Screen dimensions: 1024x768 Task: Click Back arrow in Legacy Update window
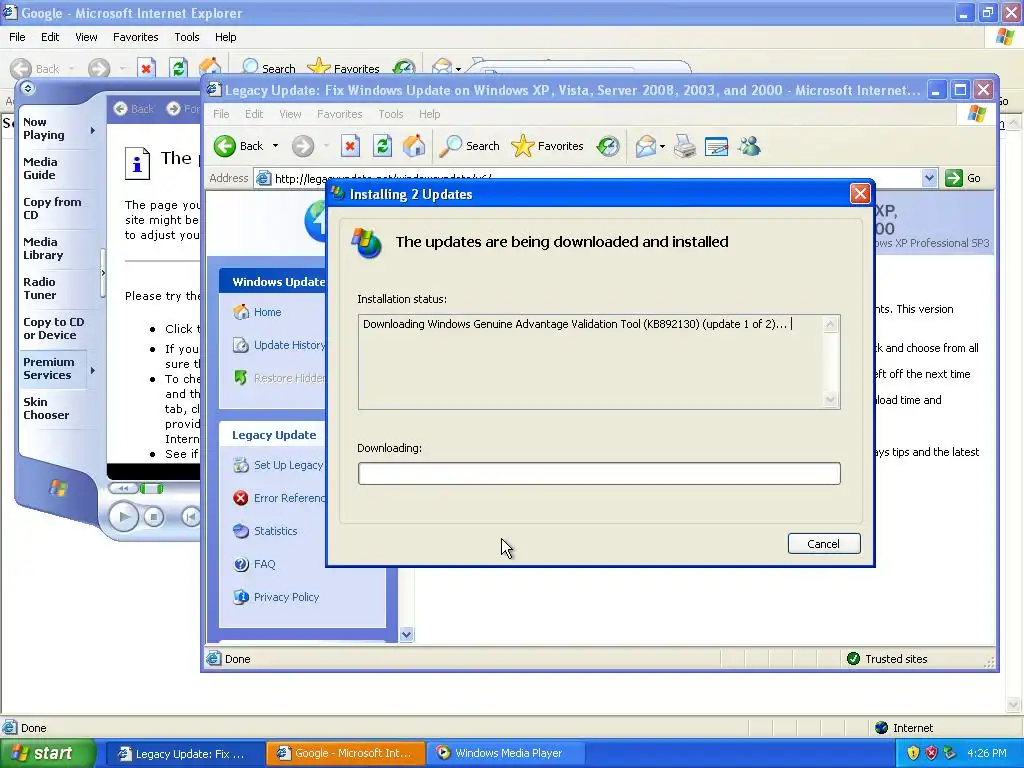[x=225, y=146]
